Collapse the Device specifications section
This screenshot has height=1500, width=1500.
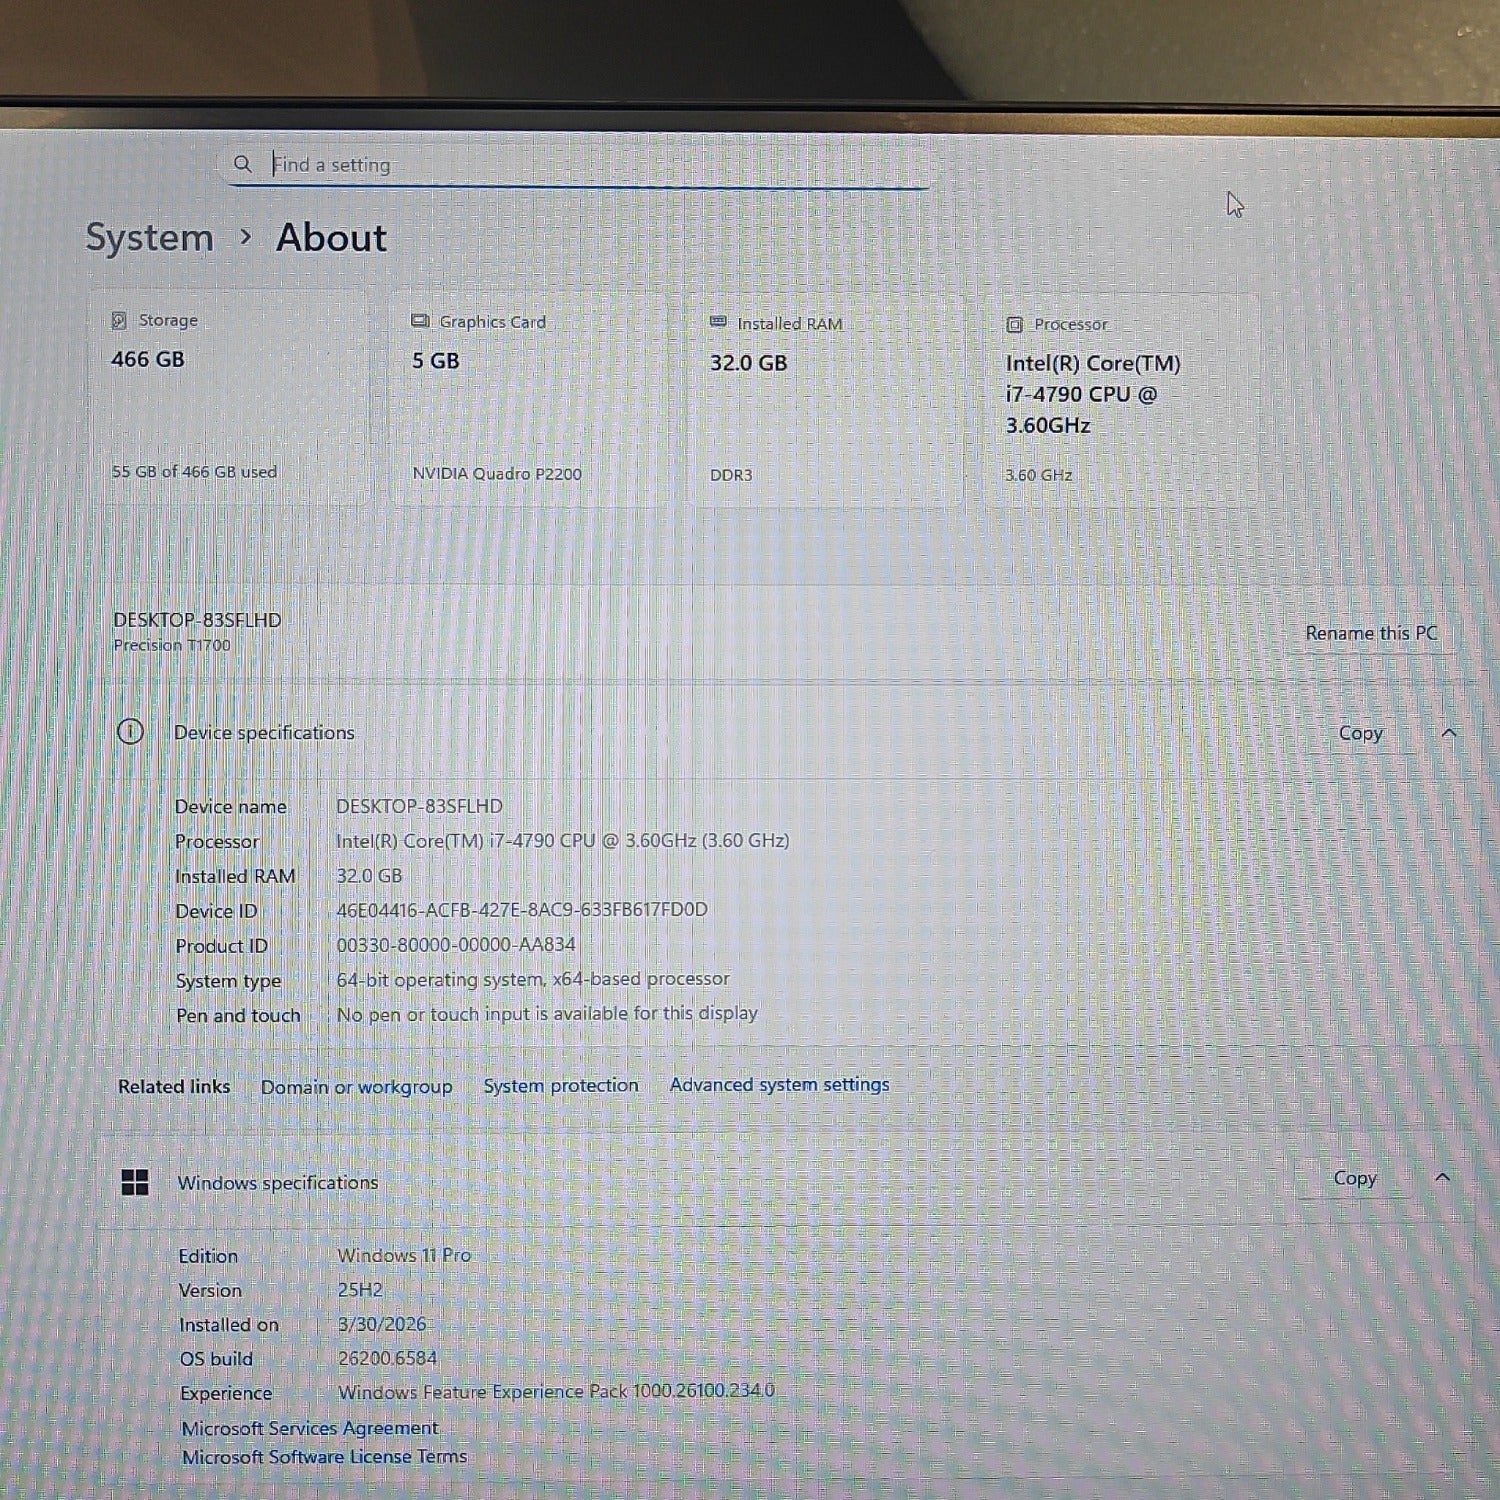pos(1449,733)
